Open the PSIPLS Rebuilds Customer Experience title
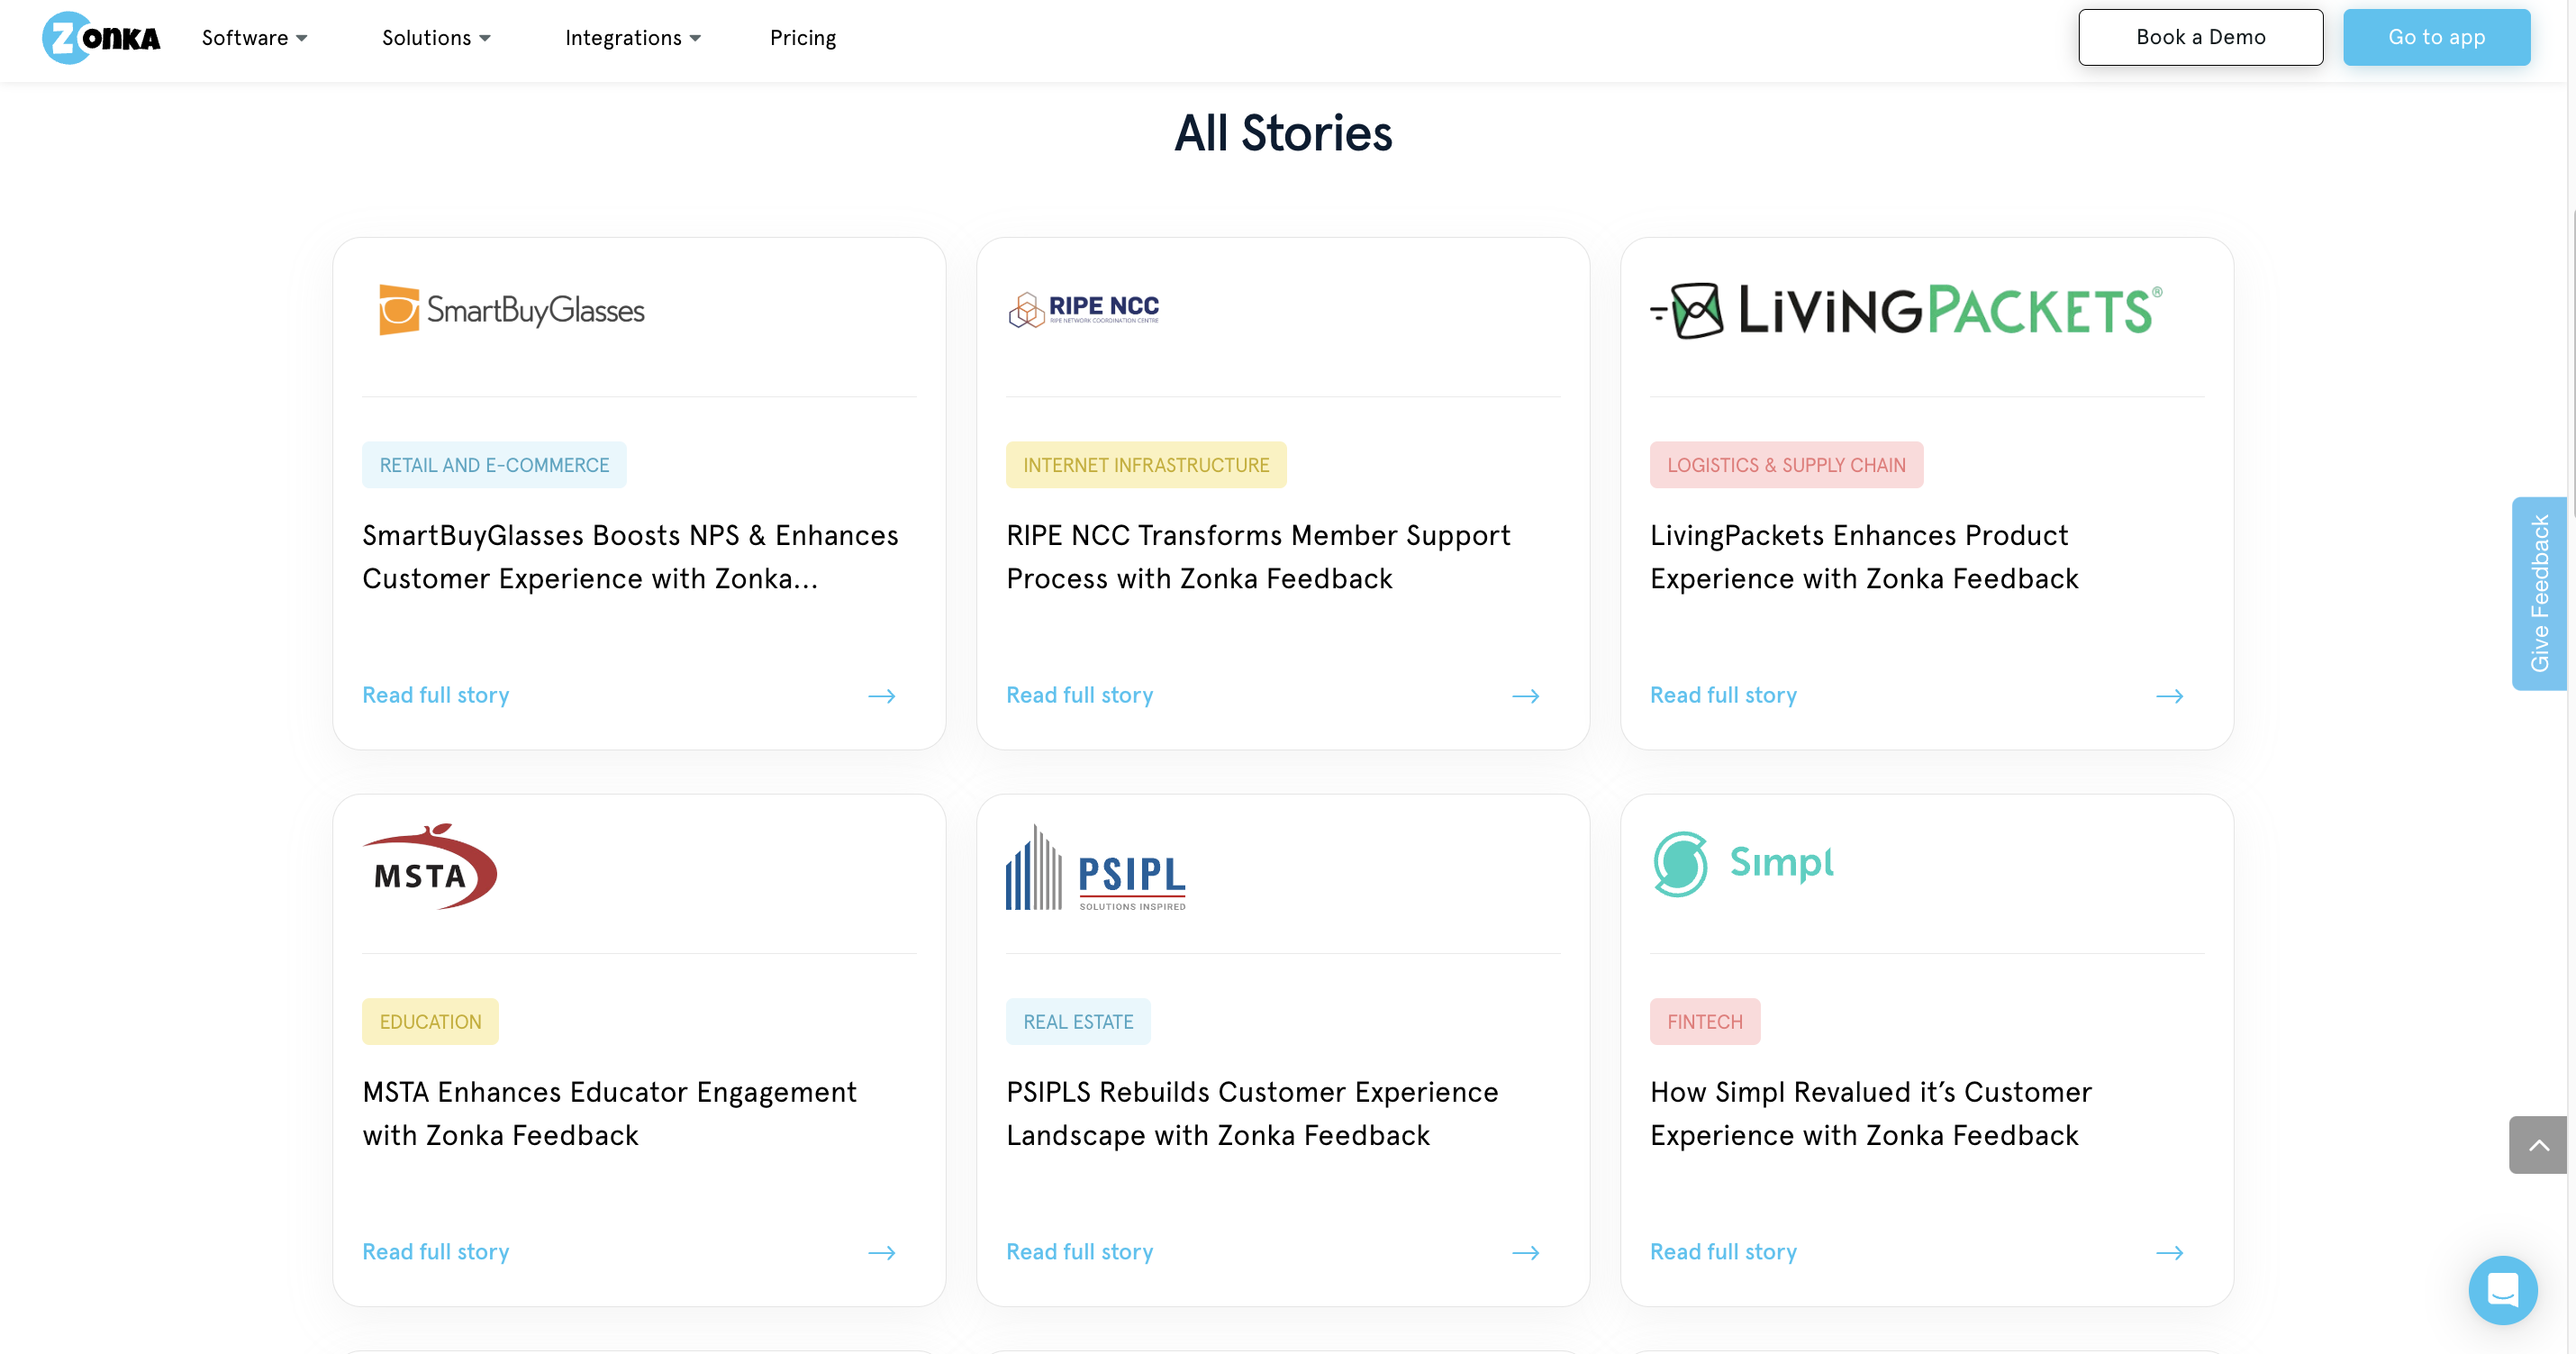Screen dimensions: 2576x1354 (1252, 1113)
